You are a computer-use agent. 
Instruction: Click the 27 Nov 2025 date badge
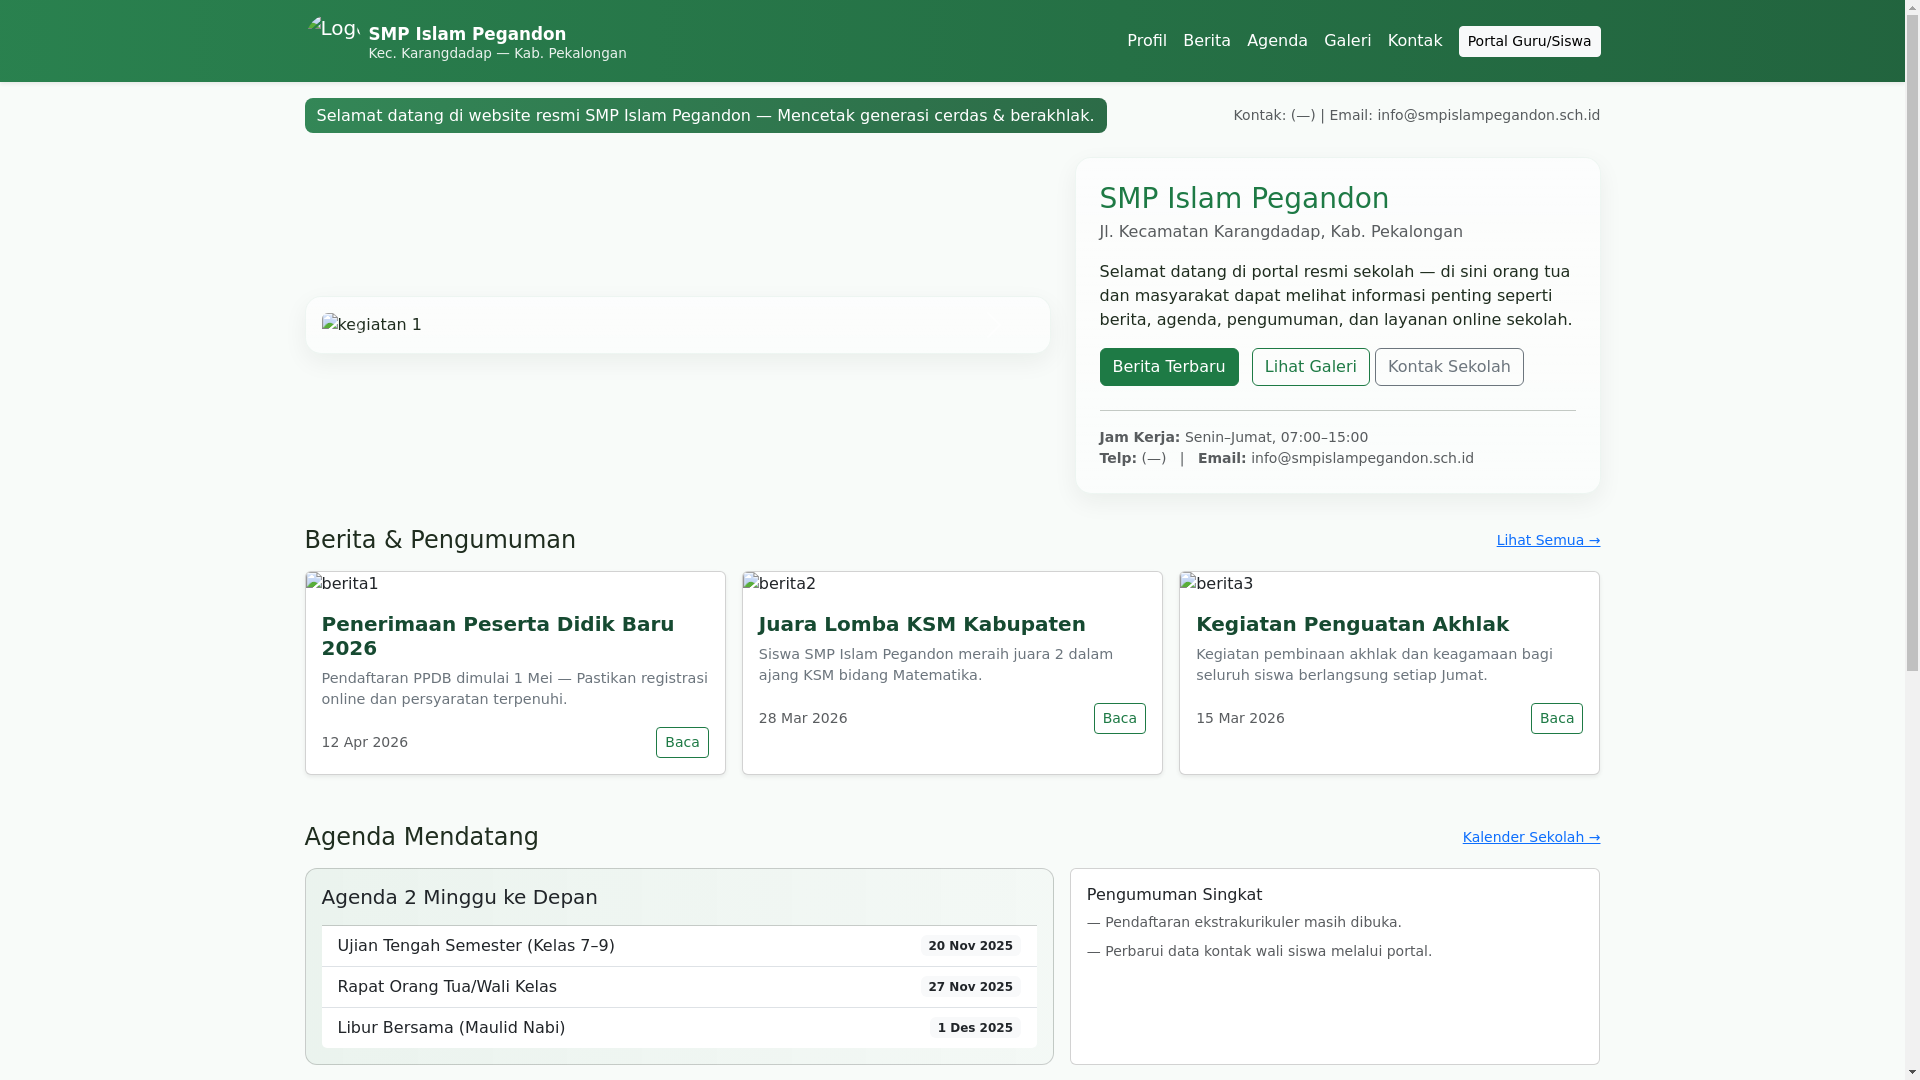(970, 987)
